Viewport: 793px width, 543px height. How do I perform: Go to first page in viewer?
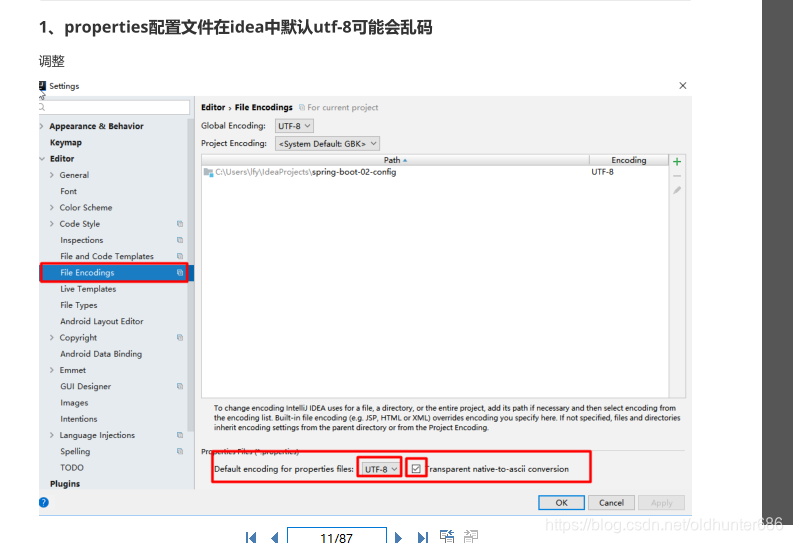point(251,537)
